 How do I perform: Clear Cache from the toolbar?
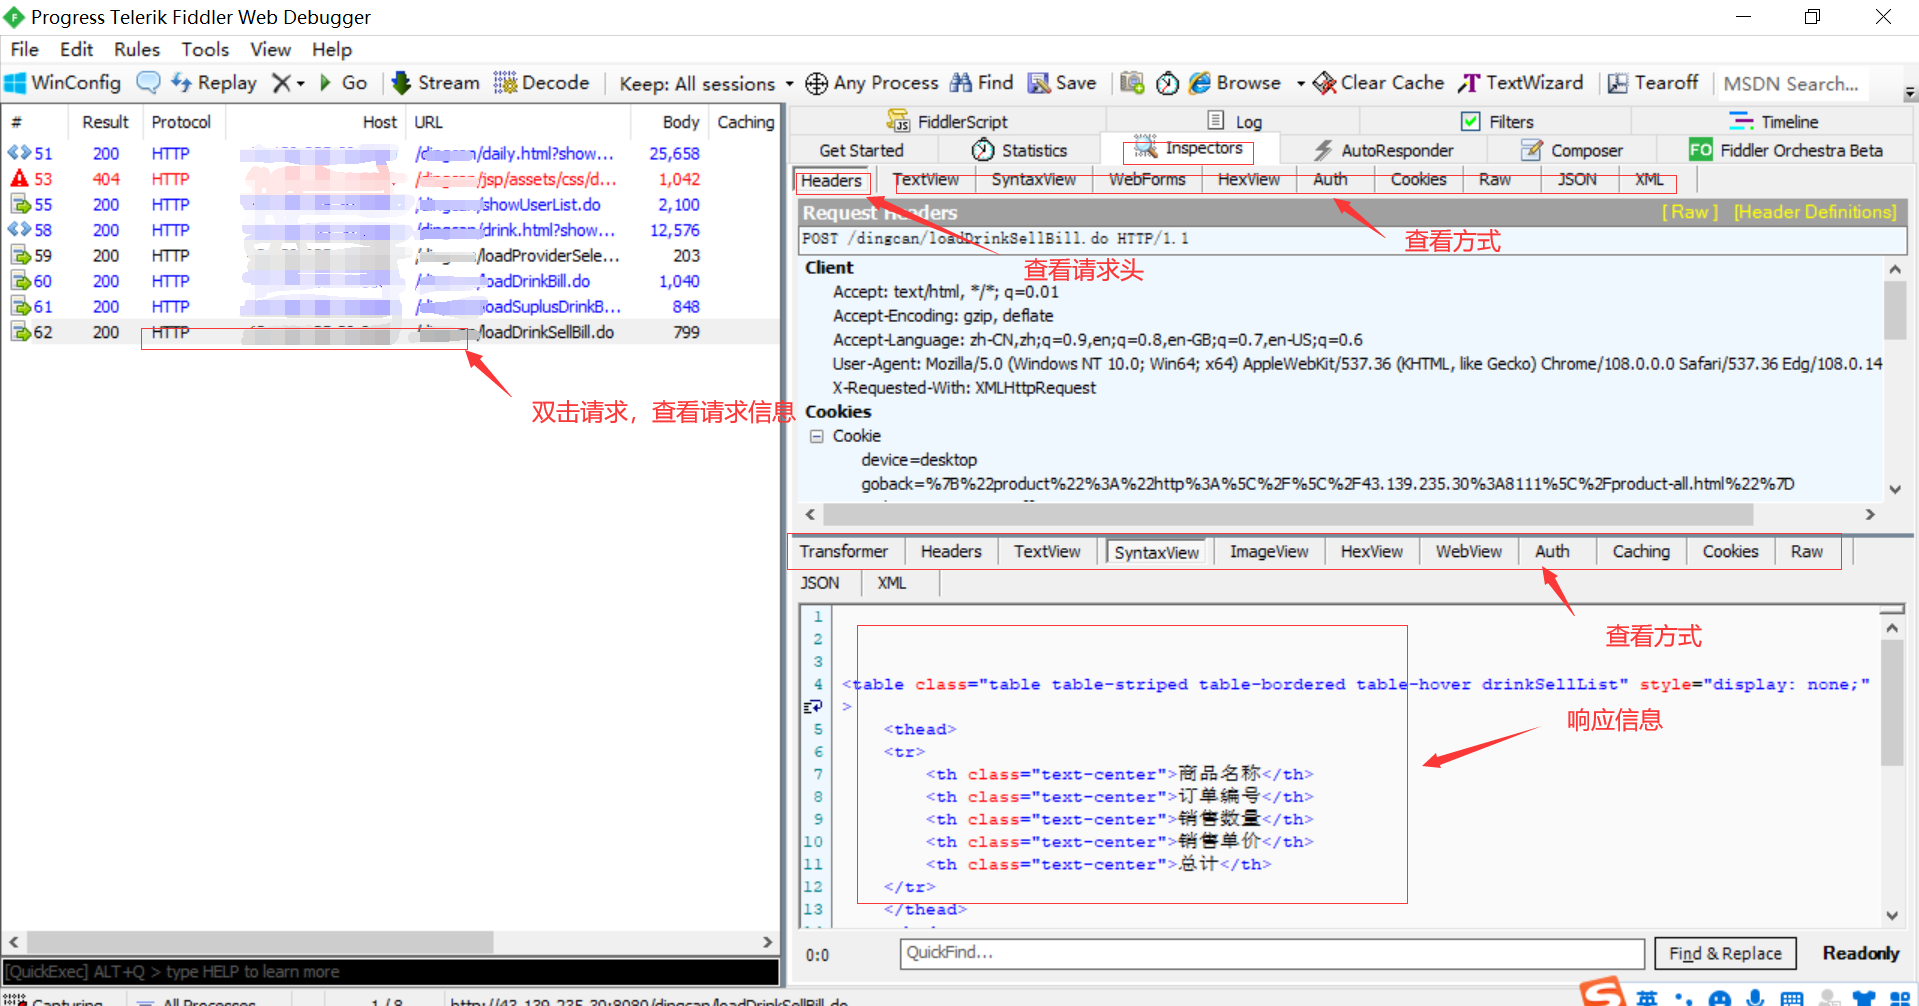click(1379, 83)
